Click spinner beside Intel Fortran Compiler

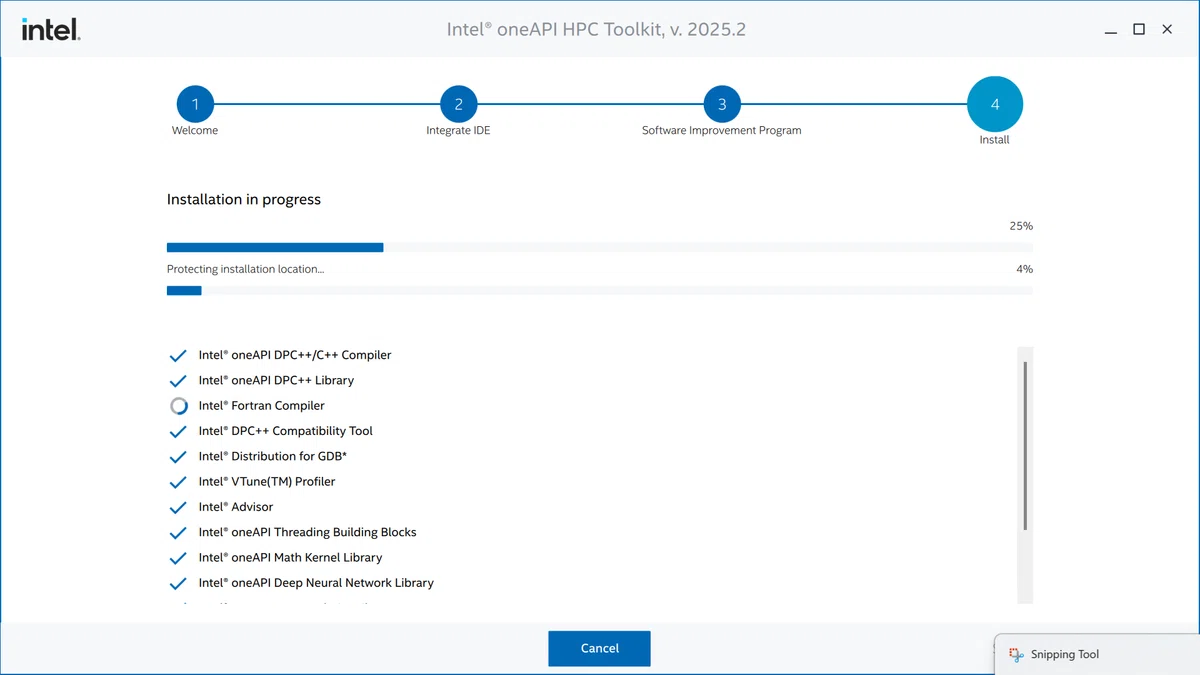[x=179, y=406]
